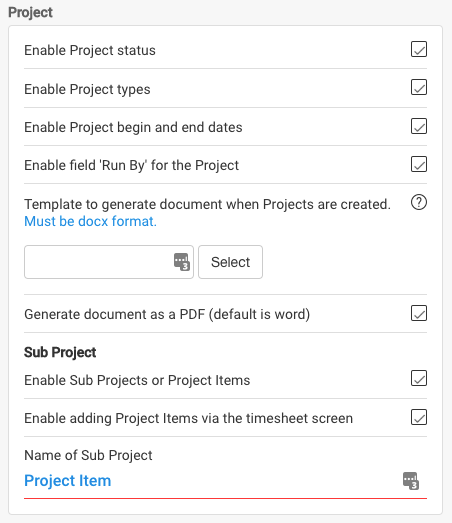This screenshot has width=452, height=523.
Task: Click the Enable Project status label
Action: click(x=90, y=50)
